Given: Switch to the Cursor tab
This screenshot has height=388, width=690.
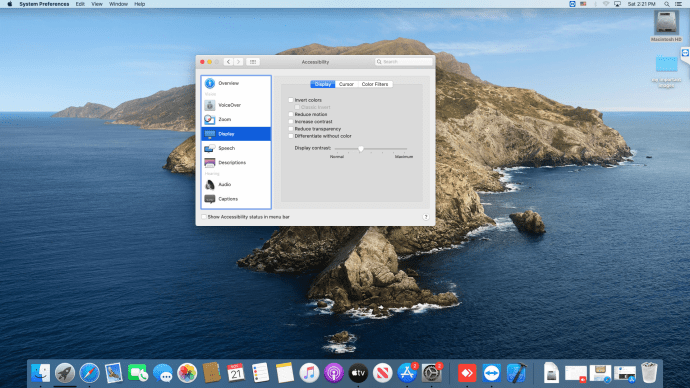Looking at the screenshot, I should [x=346, y=84].
